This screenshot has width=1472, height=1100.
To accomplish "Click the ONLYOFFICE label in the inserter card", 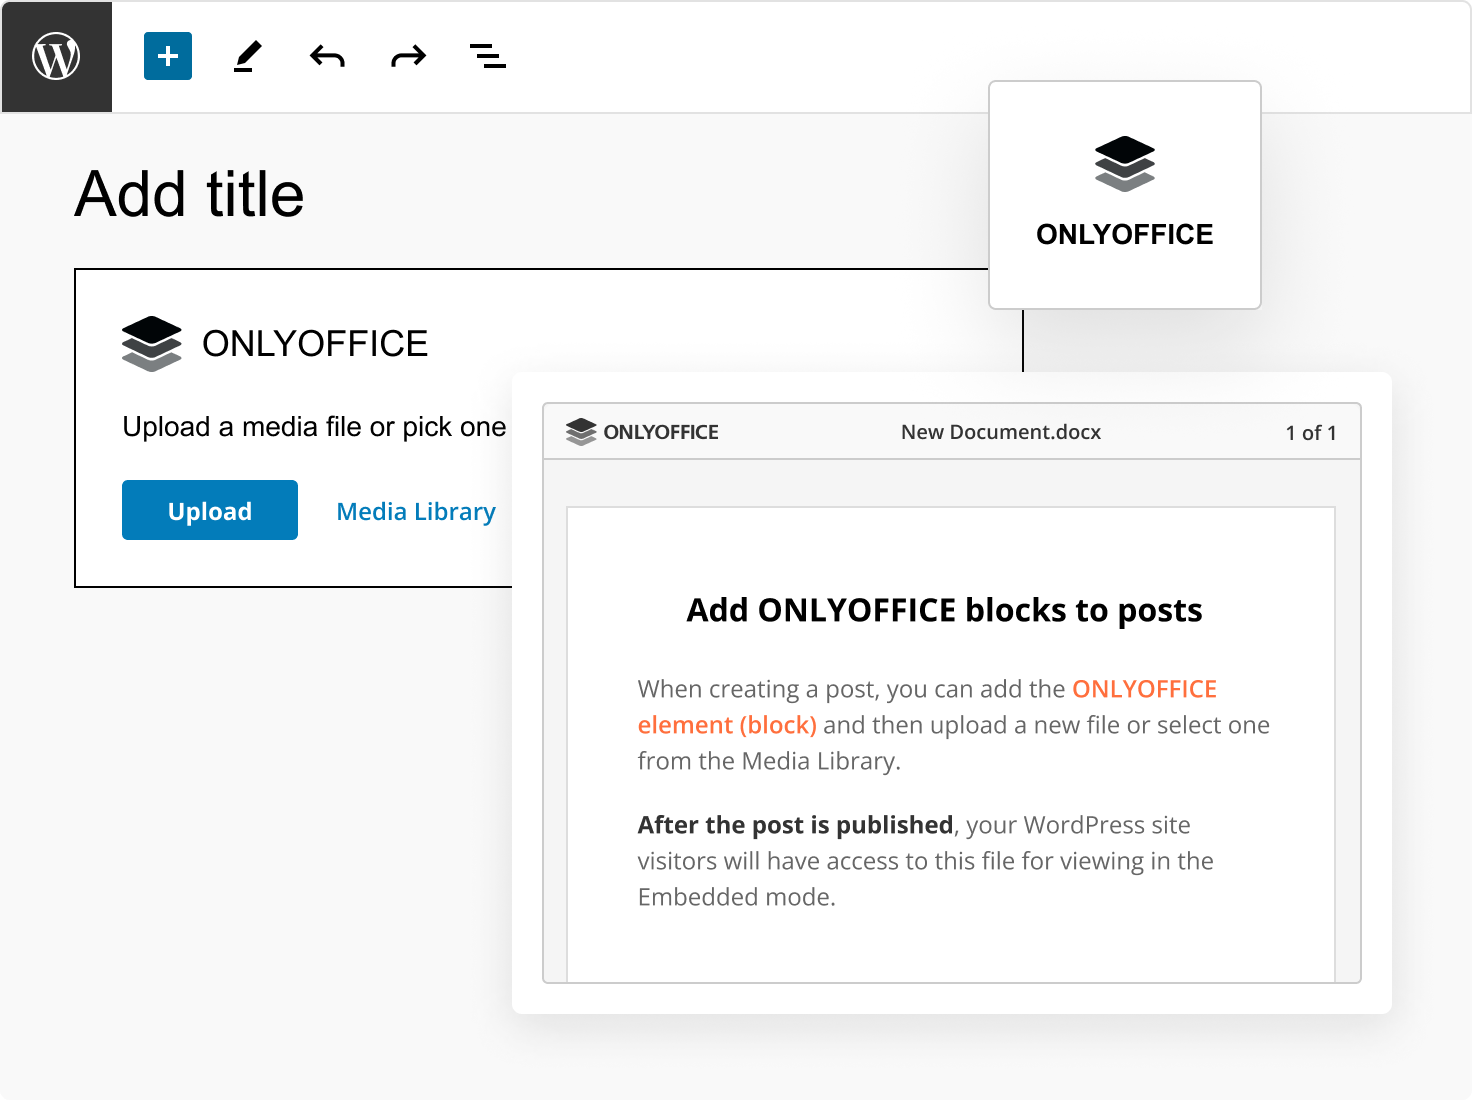I will (1125, 234).
